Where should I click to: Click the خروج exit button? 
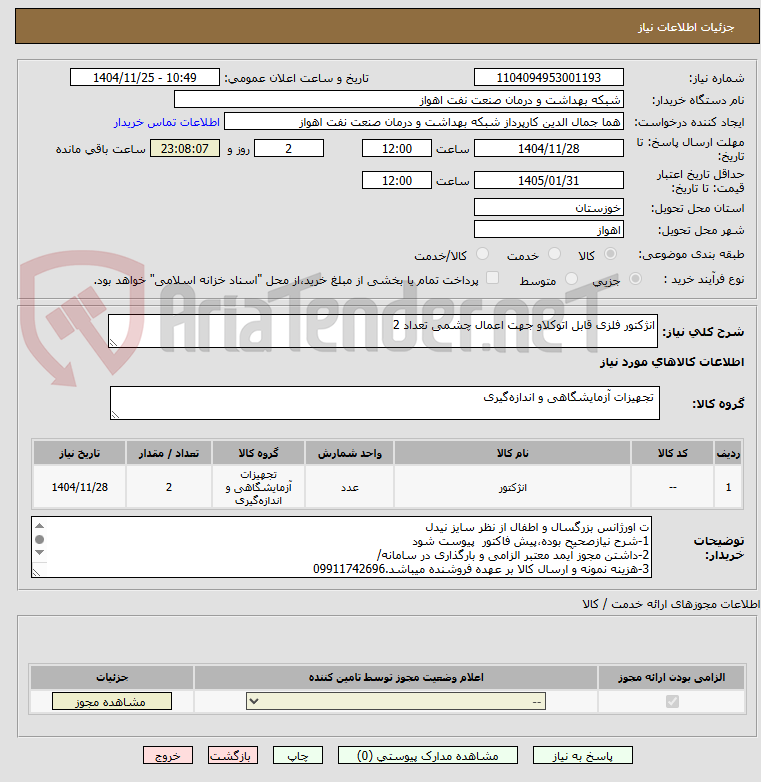tap(168, 756)
